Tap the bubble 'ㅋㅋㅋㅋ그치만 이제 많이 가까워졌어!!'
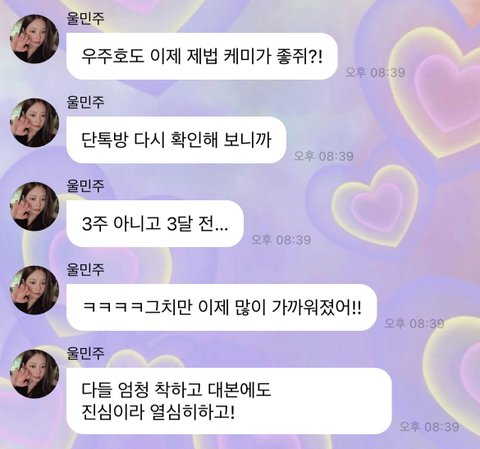The width and height of the screenshot is (480, 449). coord(222,307)
